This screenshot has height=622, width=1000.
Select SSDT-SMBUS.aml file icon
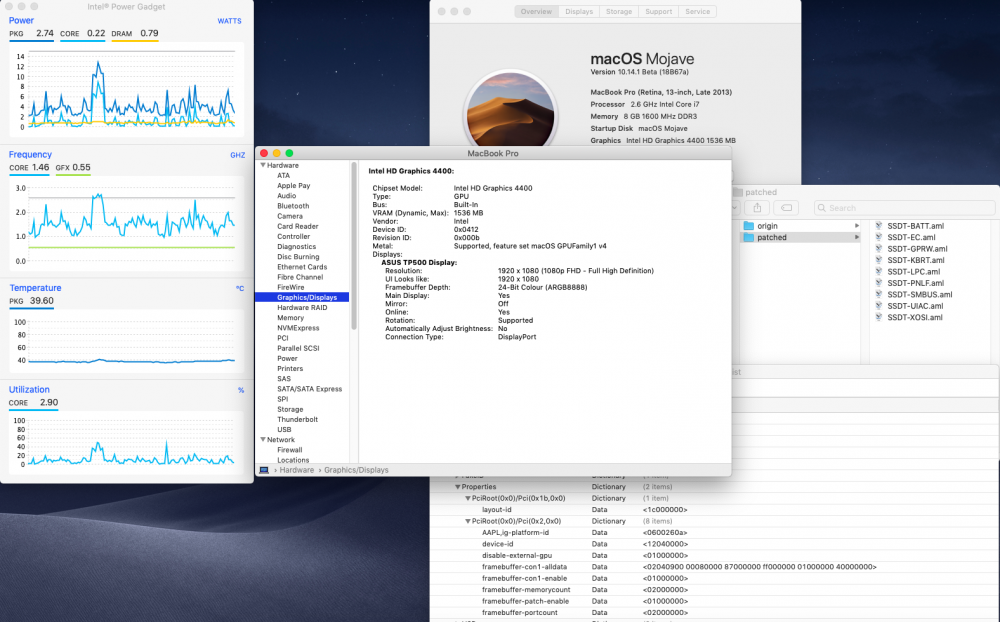878,295
